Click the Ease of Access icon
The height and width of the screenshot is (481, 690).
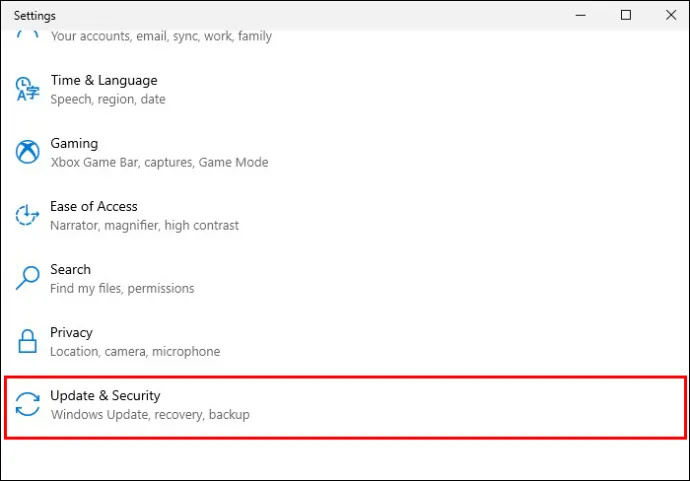click(27, 215)
